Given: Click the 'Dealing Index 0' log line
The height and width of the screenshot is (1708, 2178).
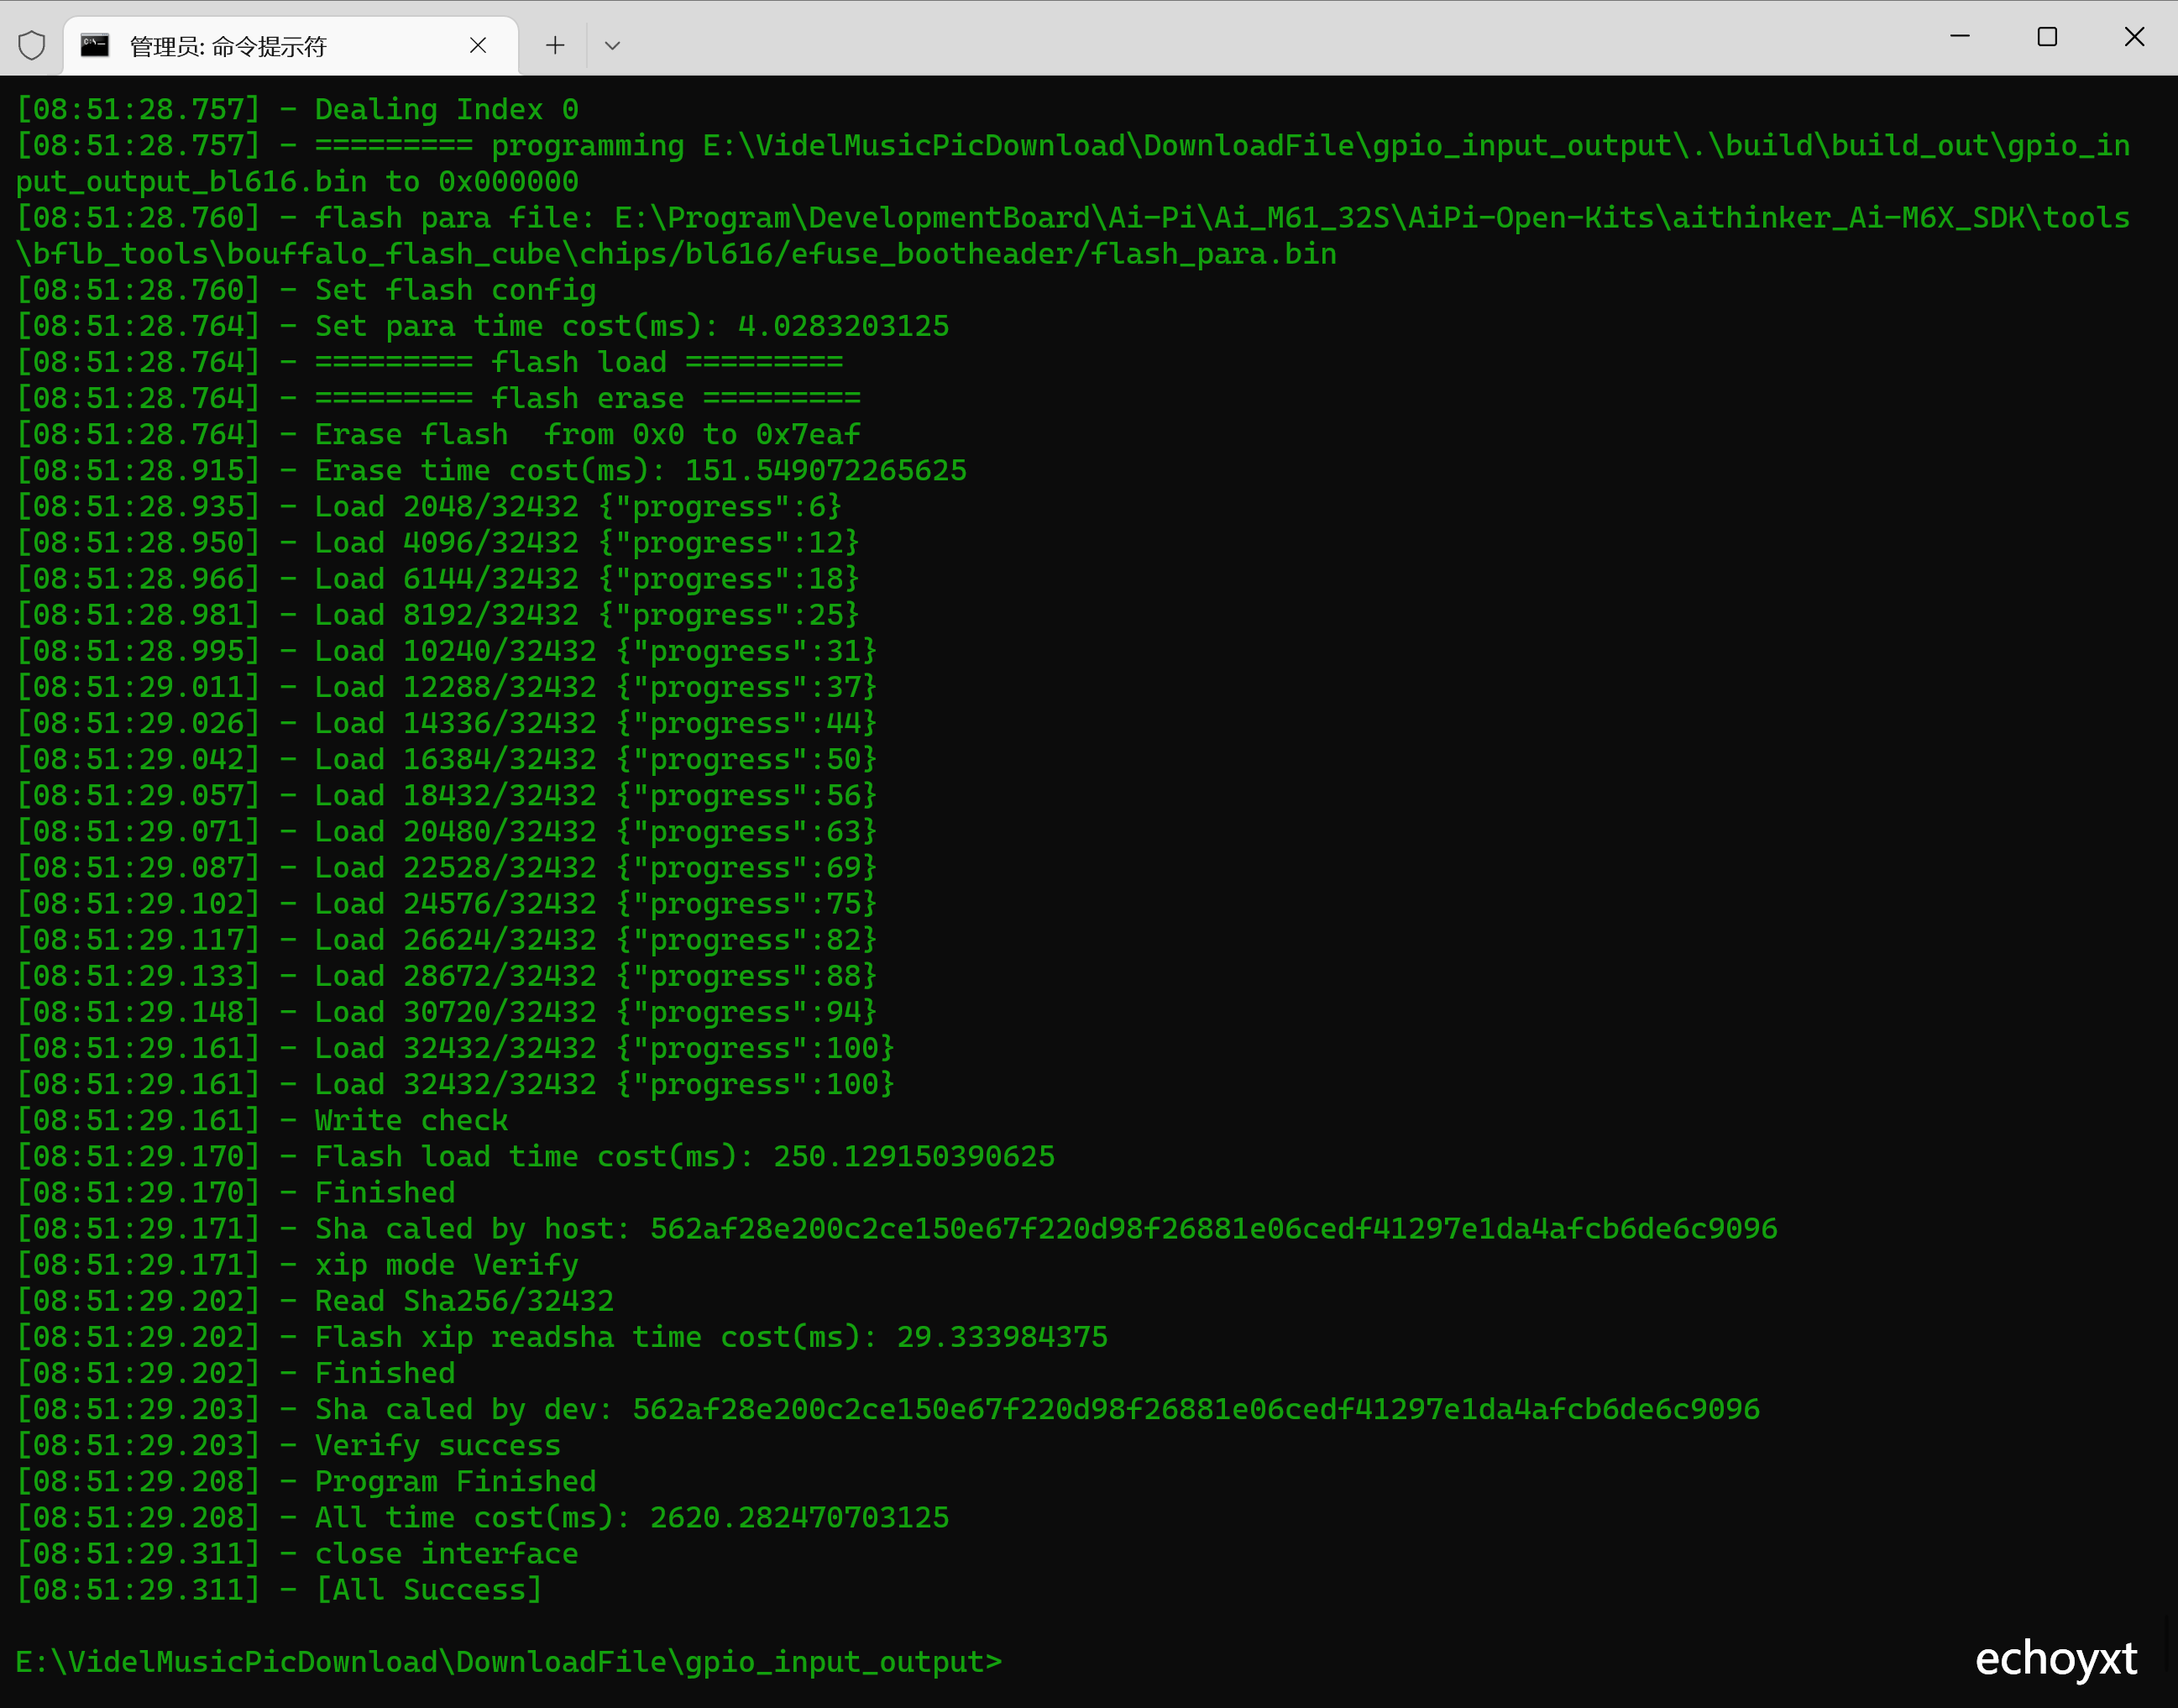Looking at the screenshot, I should [298, 110].
